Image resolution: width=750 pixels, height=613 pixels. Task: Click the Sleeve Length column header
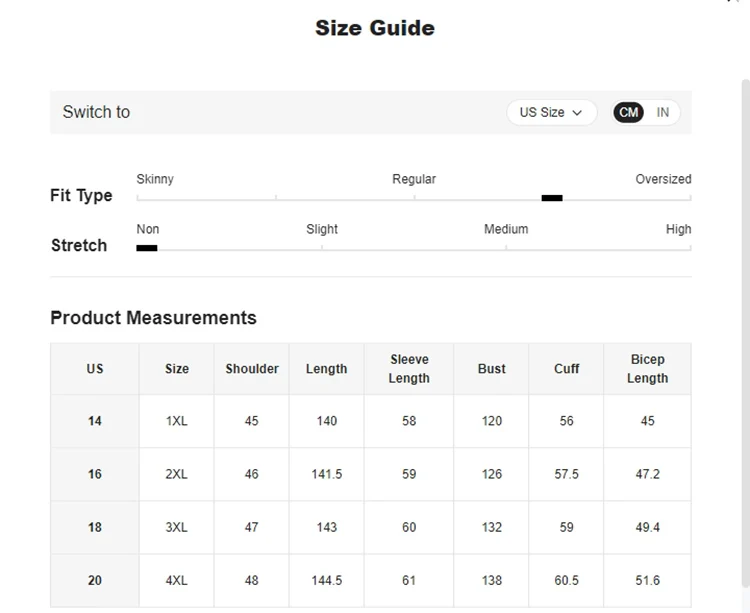pyautogui.click(x=409, y=369)
